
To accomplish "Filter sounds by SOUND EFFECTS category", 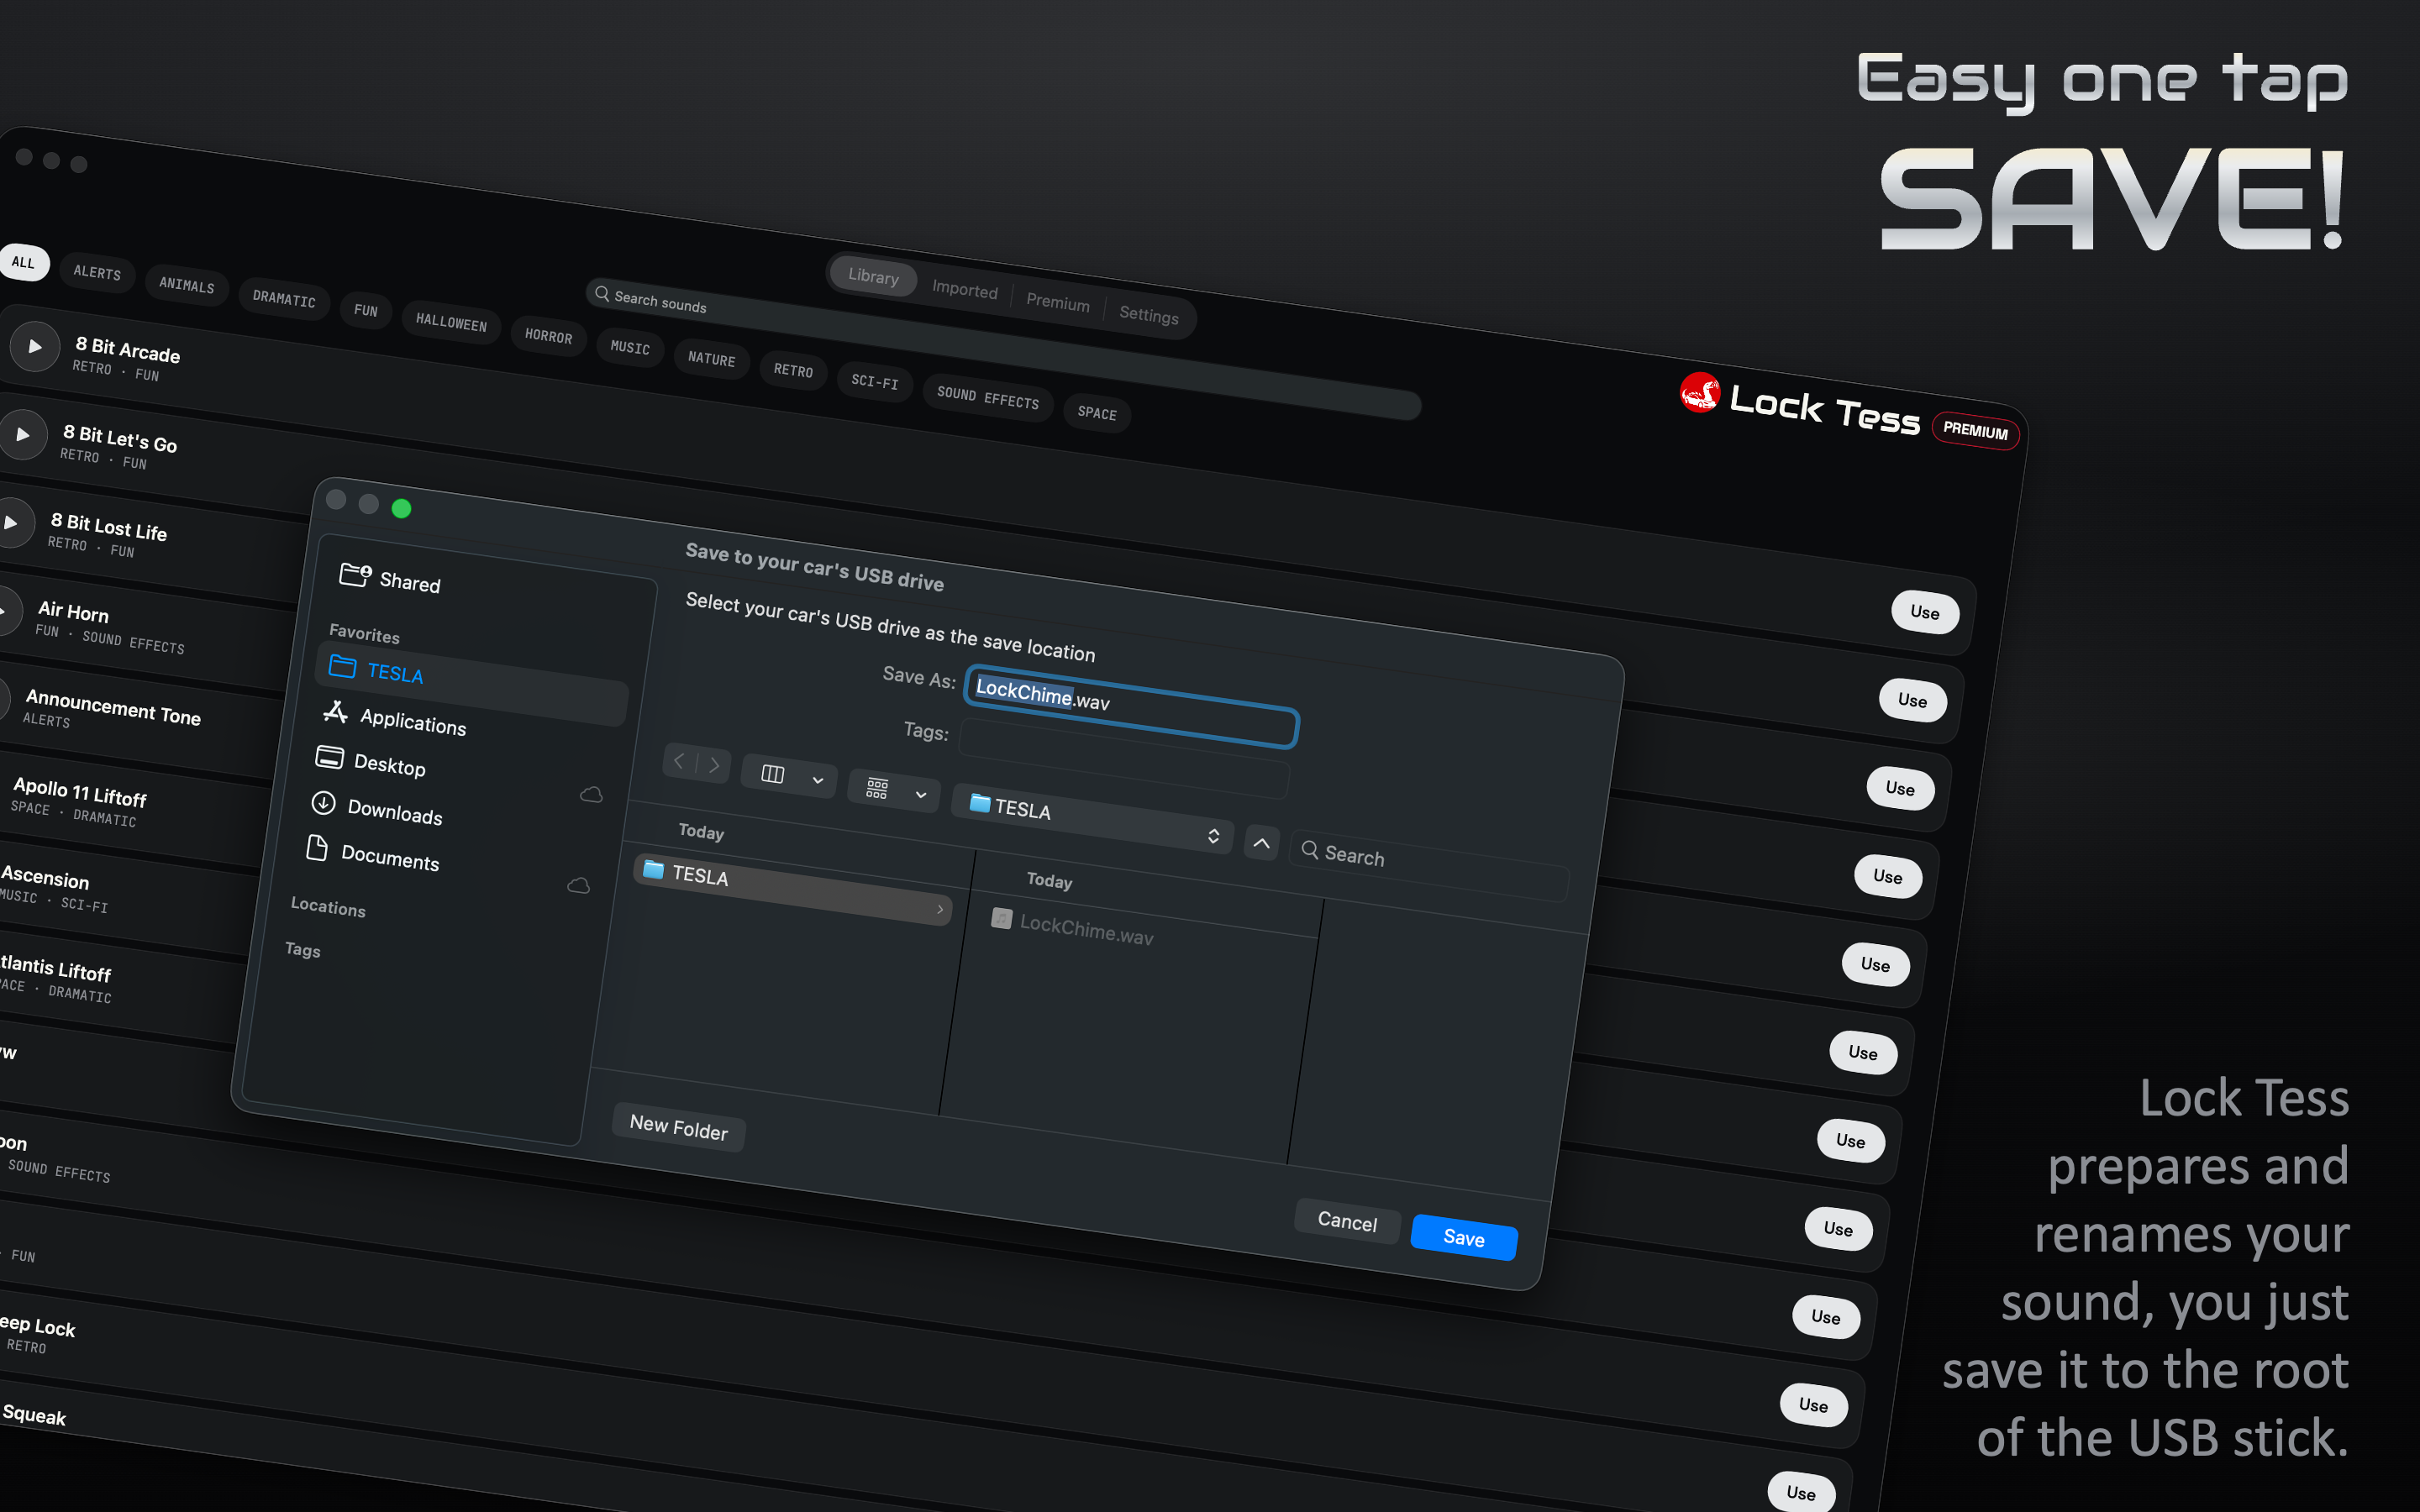I will coord(988,398).
